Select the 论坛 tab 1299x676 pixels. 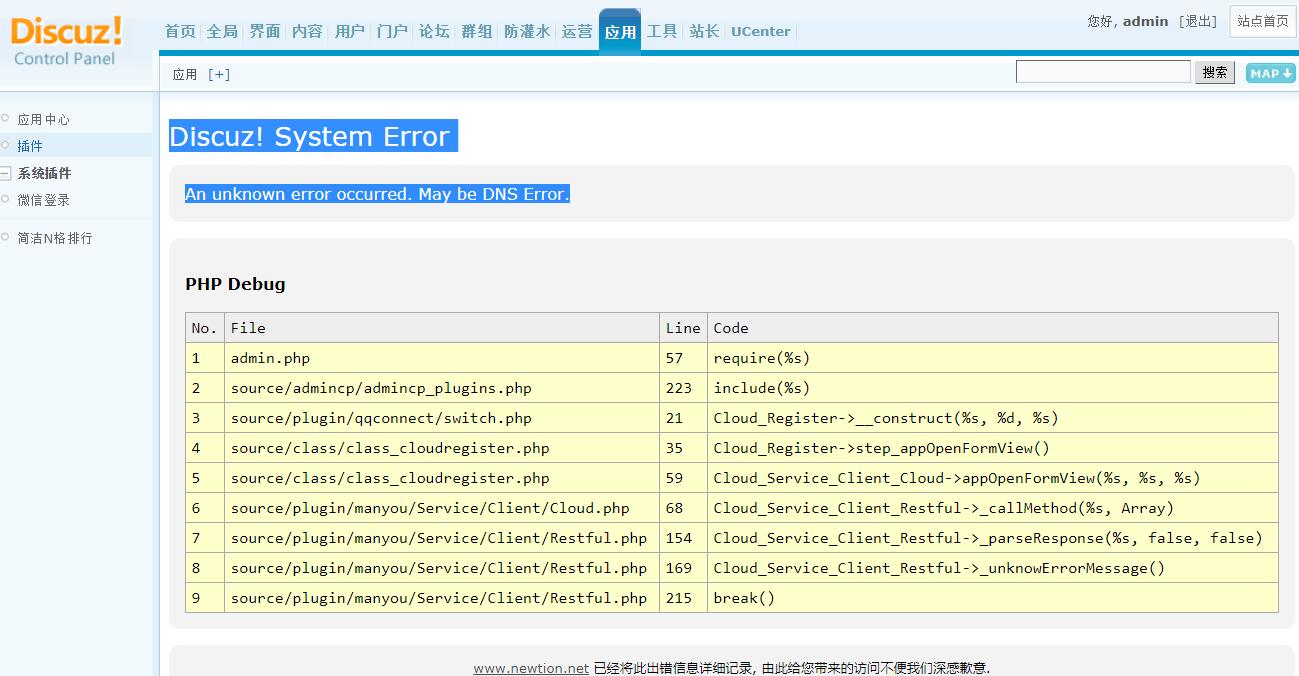pyautogui.click(x=434, y=31)
